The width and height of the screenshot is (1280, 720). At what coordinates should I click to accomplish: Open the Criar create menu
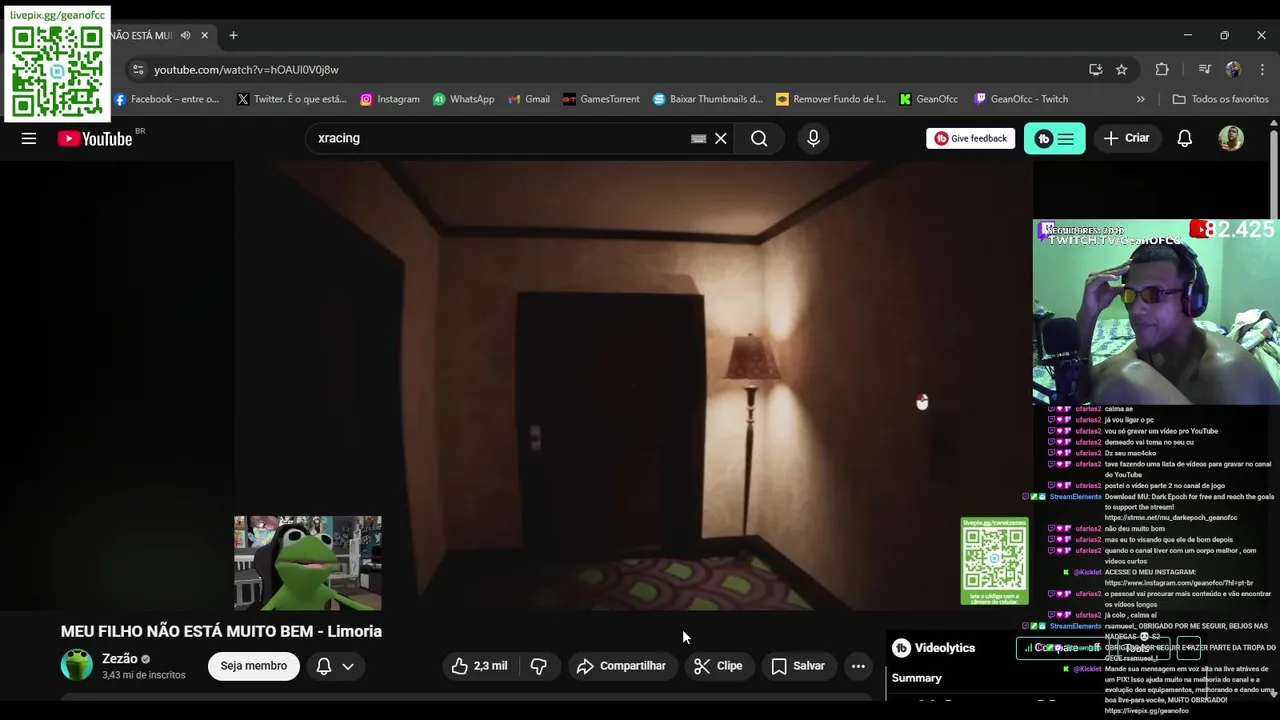pos(1127,138)
